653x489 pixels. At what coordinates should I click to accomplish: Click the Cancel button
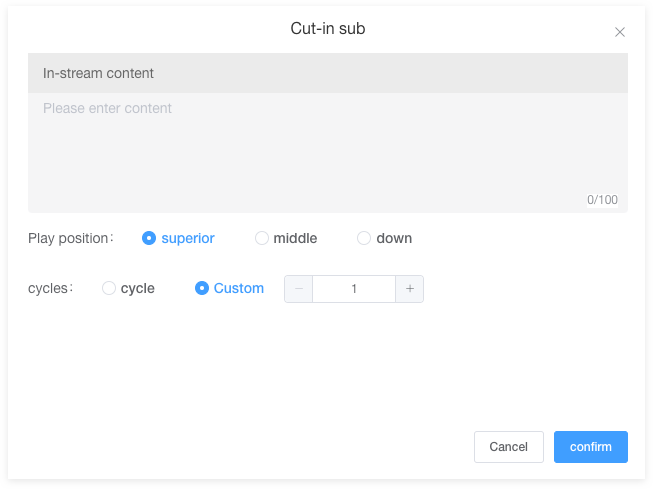pos(508,447)
